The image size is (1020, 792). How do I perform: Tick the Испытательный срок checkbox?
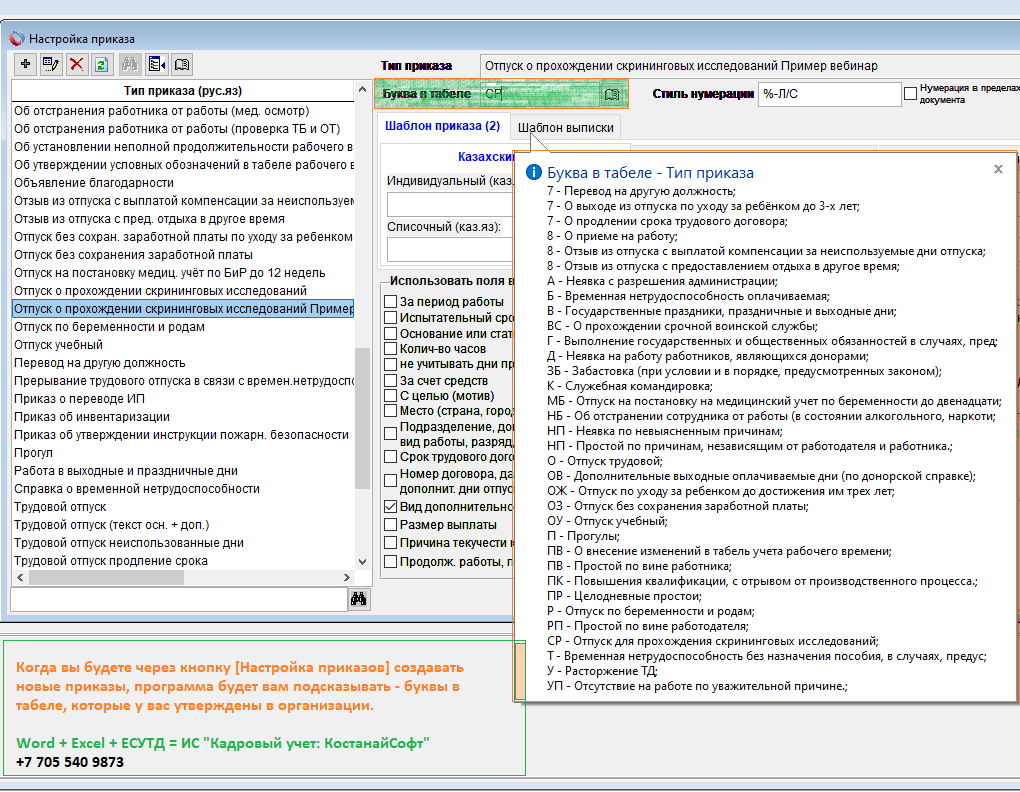pyautogui.click(x=390, y=317)
